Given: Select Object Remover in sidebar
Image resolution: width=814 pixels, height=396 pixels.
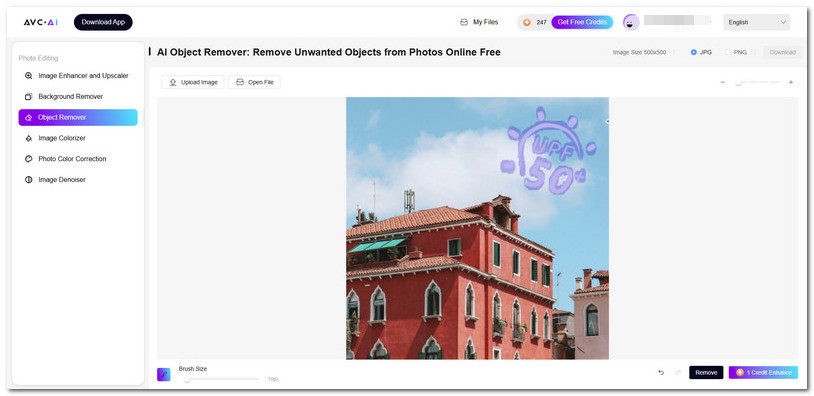Looking at the screenshot, I should click(x=78, y=117).
